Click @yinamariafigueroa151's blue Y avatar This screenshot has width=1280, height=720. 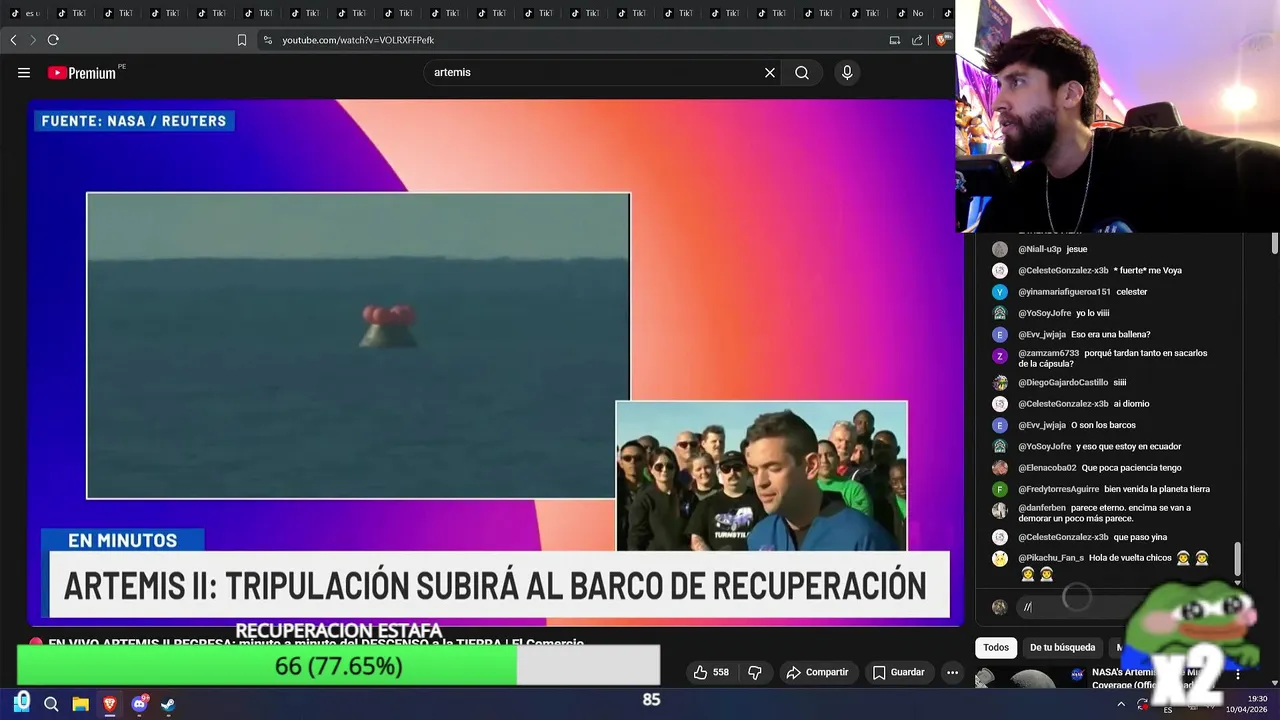999,292
